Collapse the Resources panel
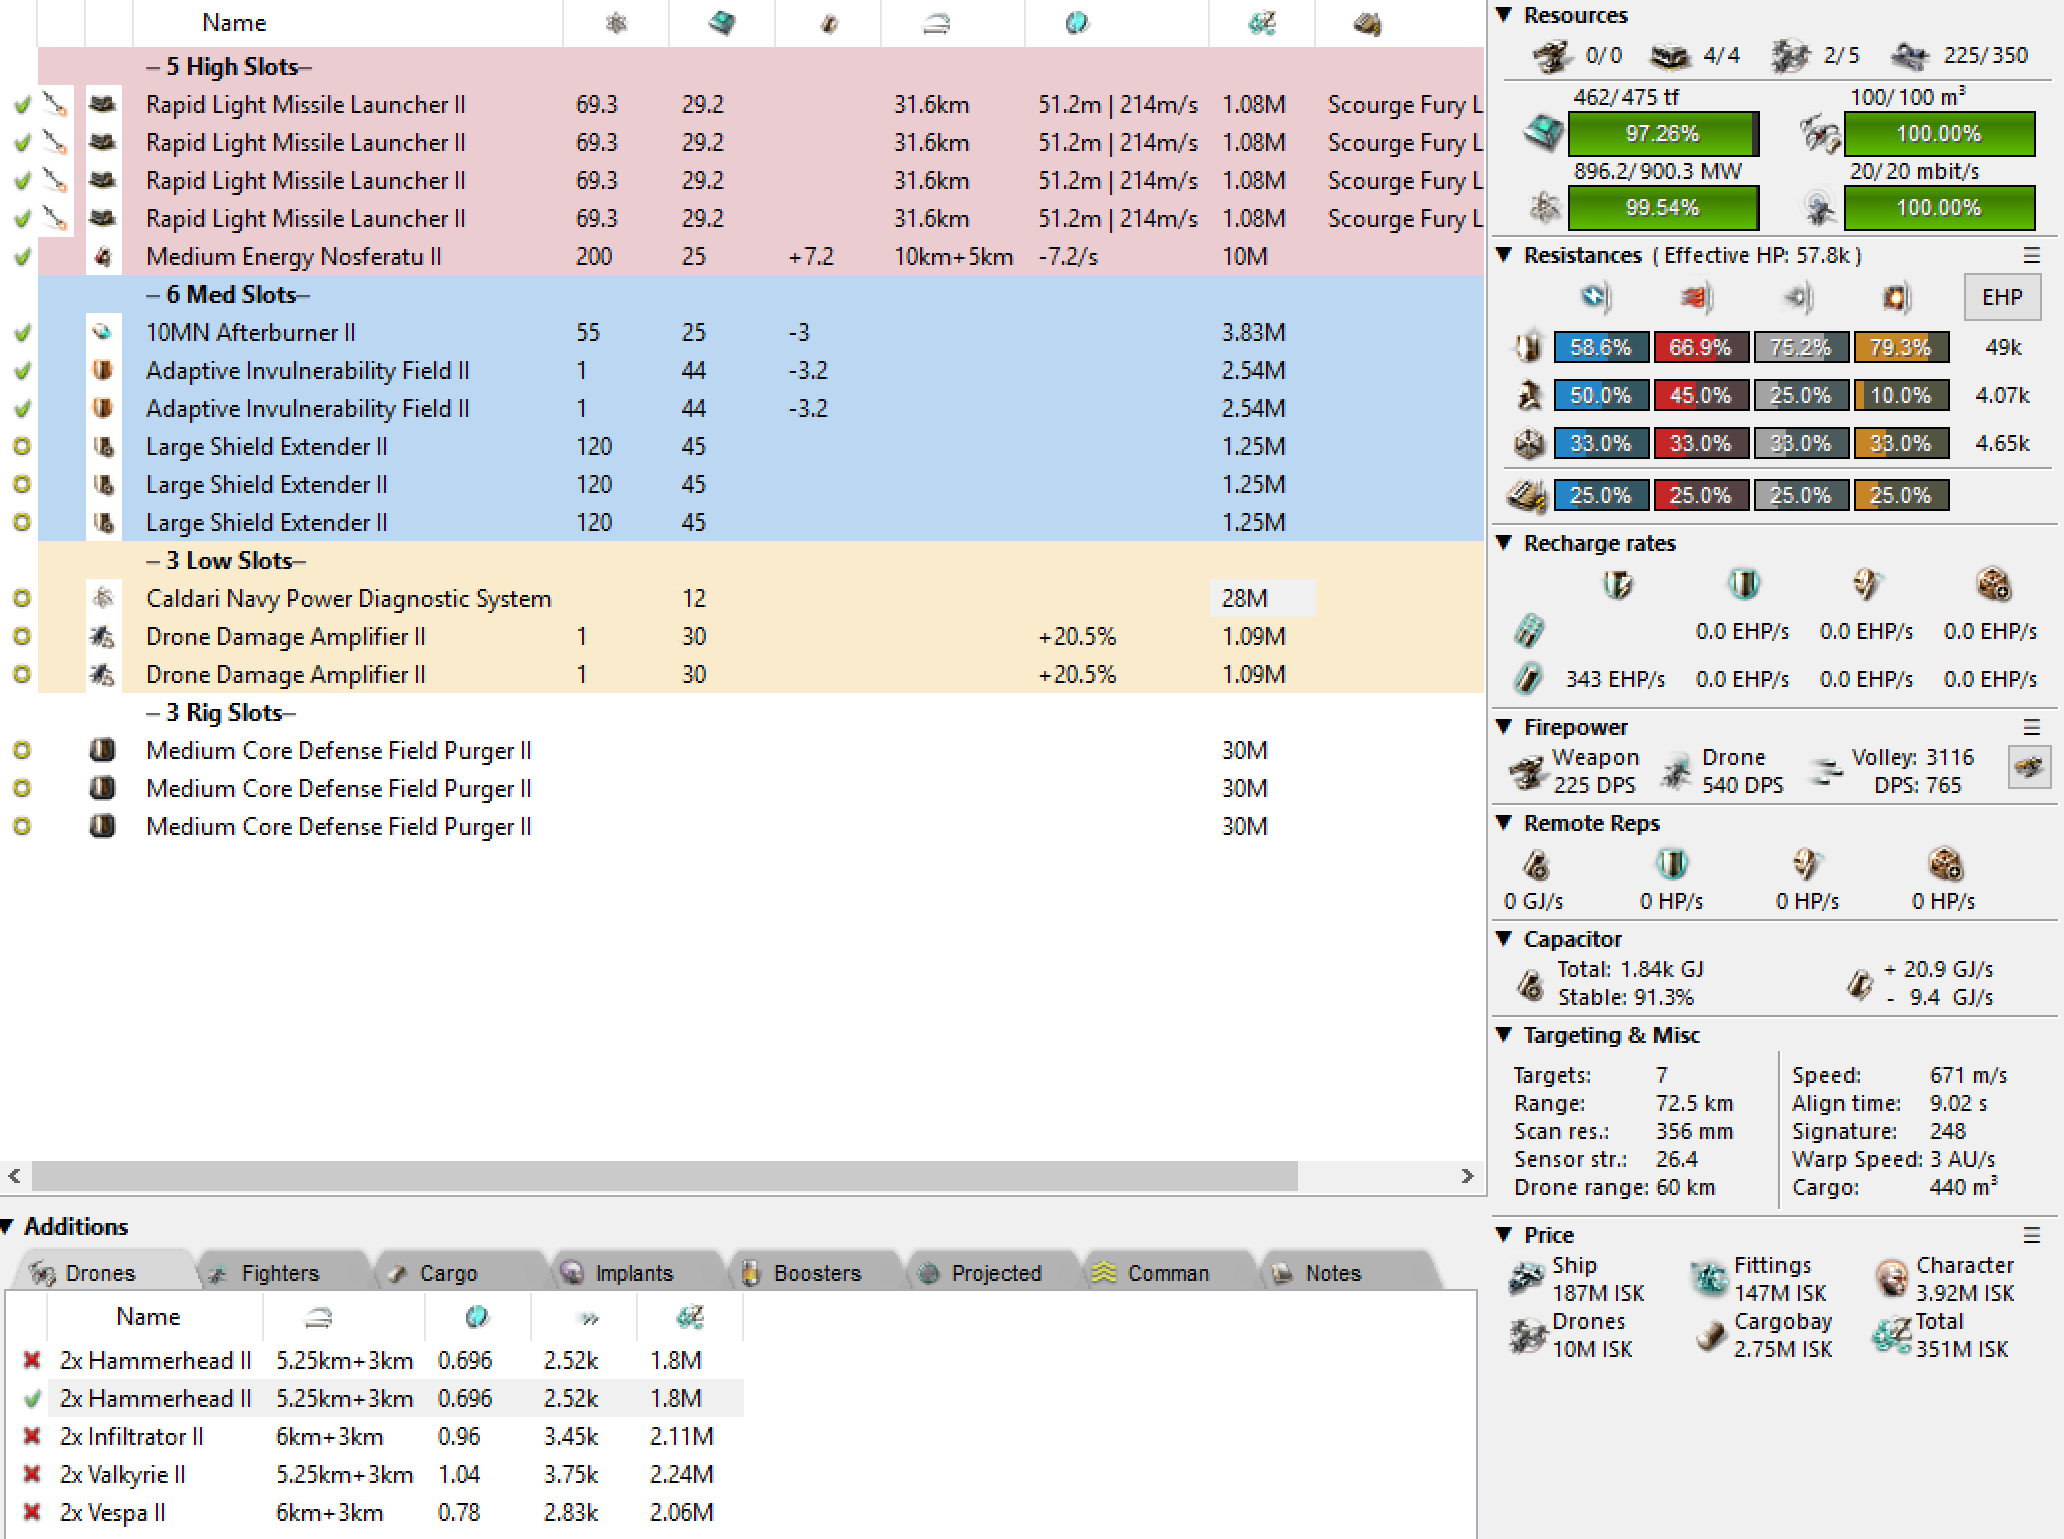Screen dimensions: 2064x1539 pos(1504,15)
